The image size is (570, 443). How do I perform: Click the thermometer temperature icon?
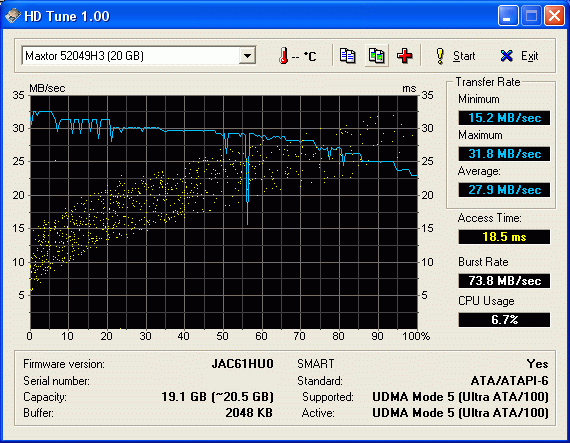(x=284, y=56)
